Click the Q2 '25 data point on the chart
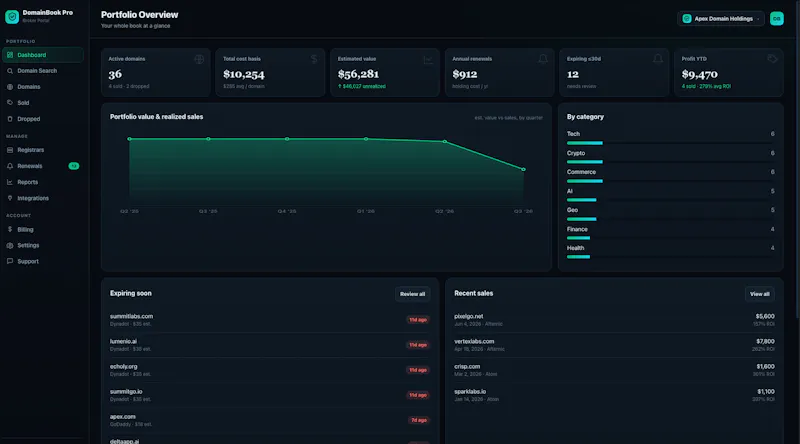Viewport: 800px width, 444px height. point(130,139)
